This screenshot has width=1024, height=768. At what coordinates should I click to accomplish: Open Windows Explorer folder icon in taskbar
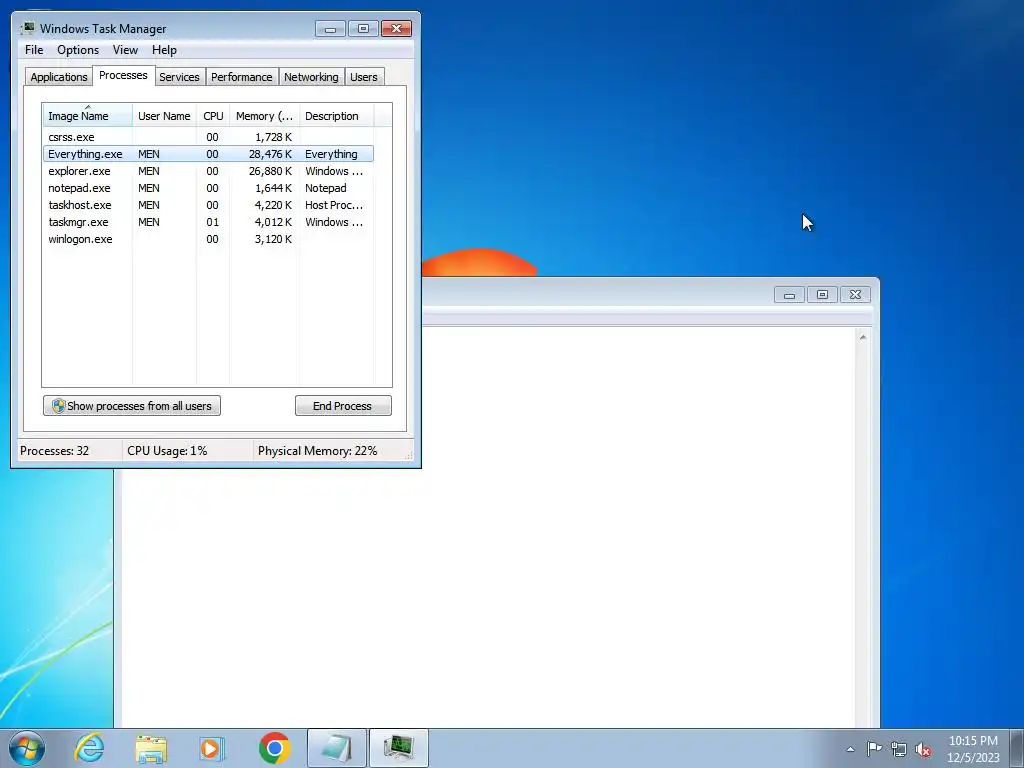(151, 748)
